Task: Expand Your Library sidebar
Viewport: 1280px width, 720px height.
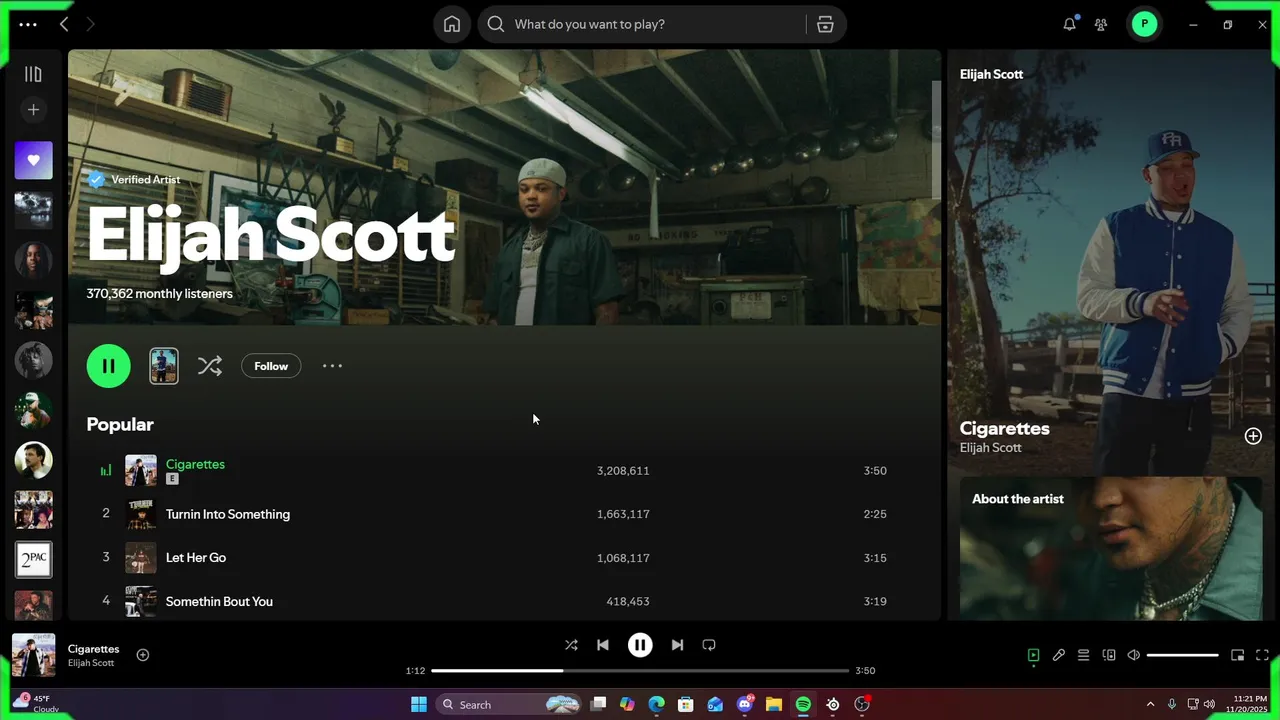Action: (33, 74)
